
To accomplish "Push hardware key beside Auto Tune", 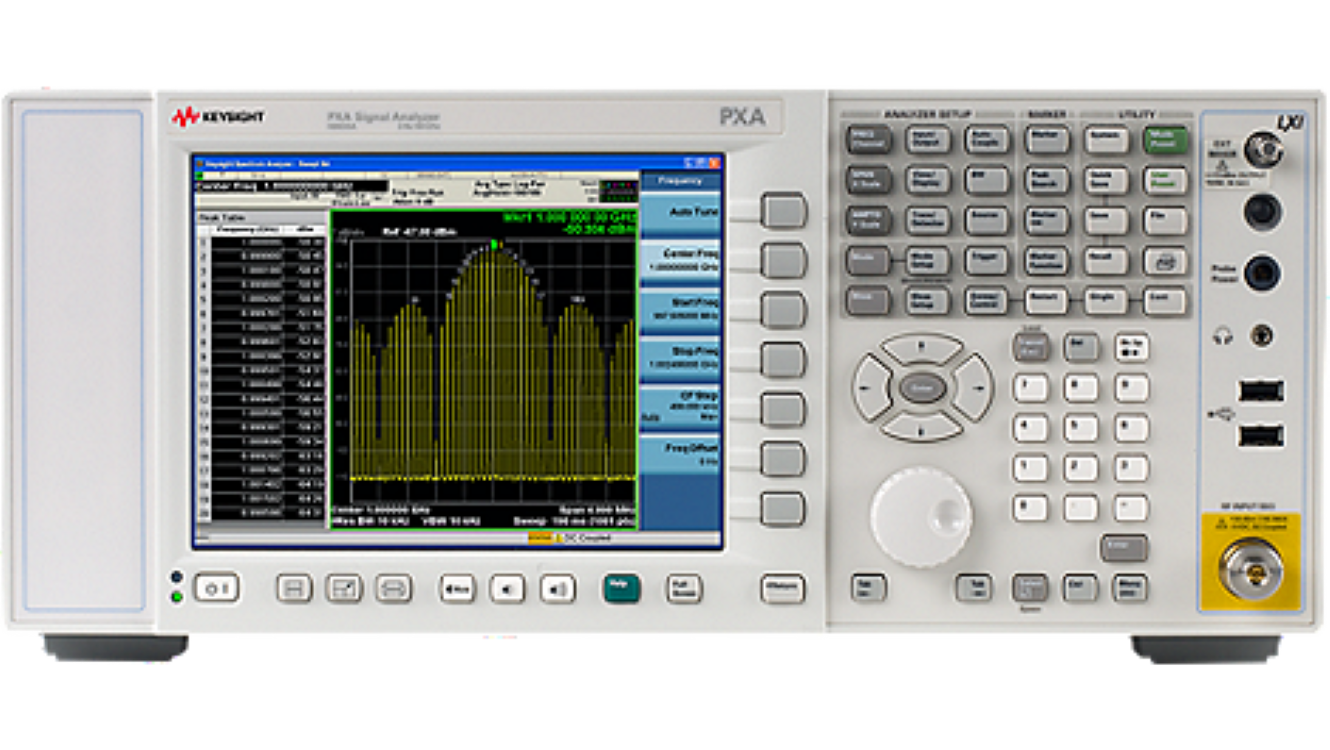I will pyautogui.click(x=783, y=211).
